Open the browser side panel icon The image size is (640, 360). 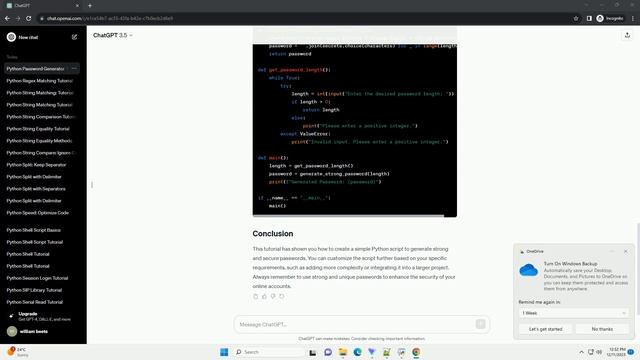pos(589,18)
